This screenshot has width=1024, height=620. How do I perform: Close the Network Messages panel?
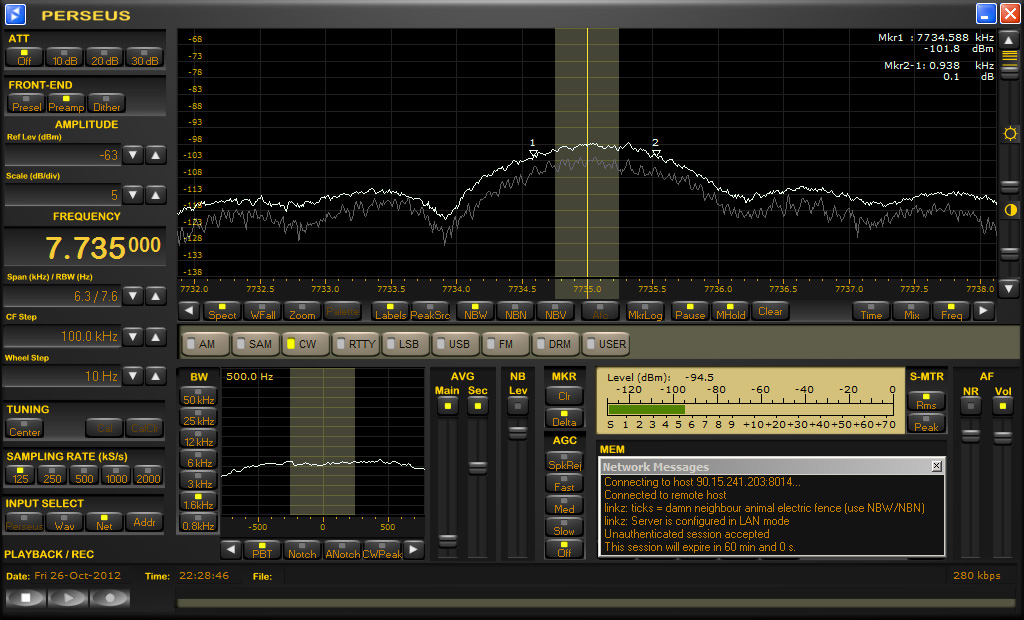pos(936,466)
